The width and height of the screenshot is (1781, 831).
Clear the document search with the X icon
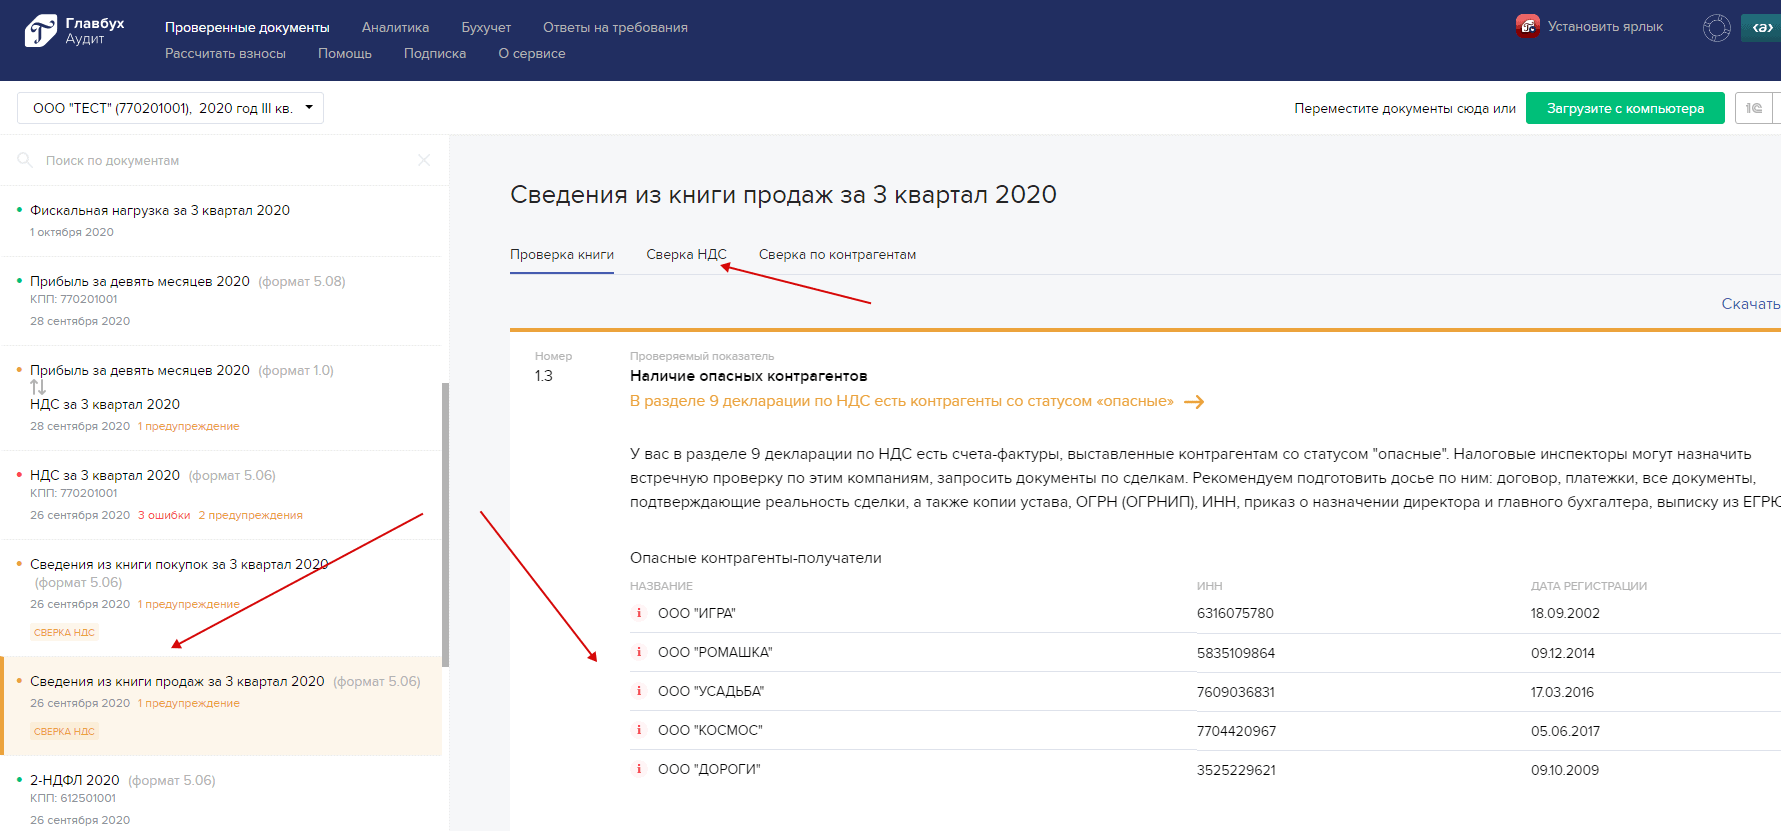point(424,160)
